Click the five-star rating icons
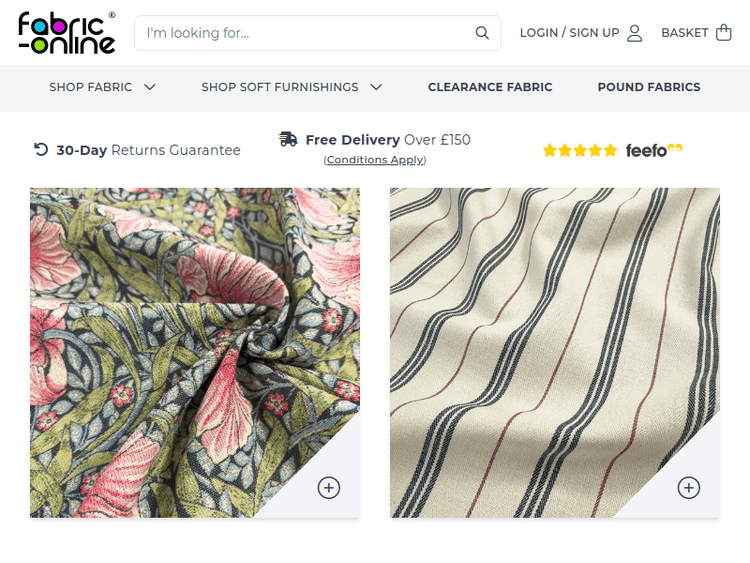Screen dimensions: 750x563 click(580, 151)
